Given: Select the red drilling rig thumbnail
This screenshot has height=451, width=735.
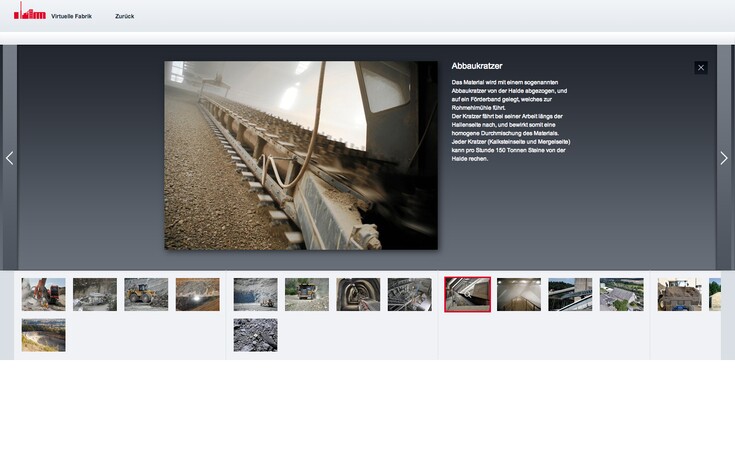Looking at the screenshot, I should (x=44, y=294).
